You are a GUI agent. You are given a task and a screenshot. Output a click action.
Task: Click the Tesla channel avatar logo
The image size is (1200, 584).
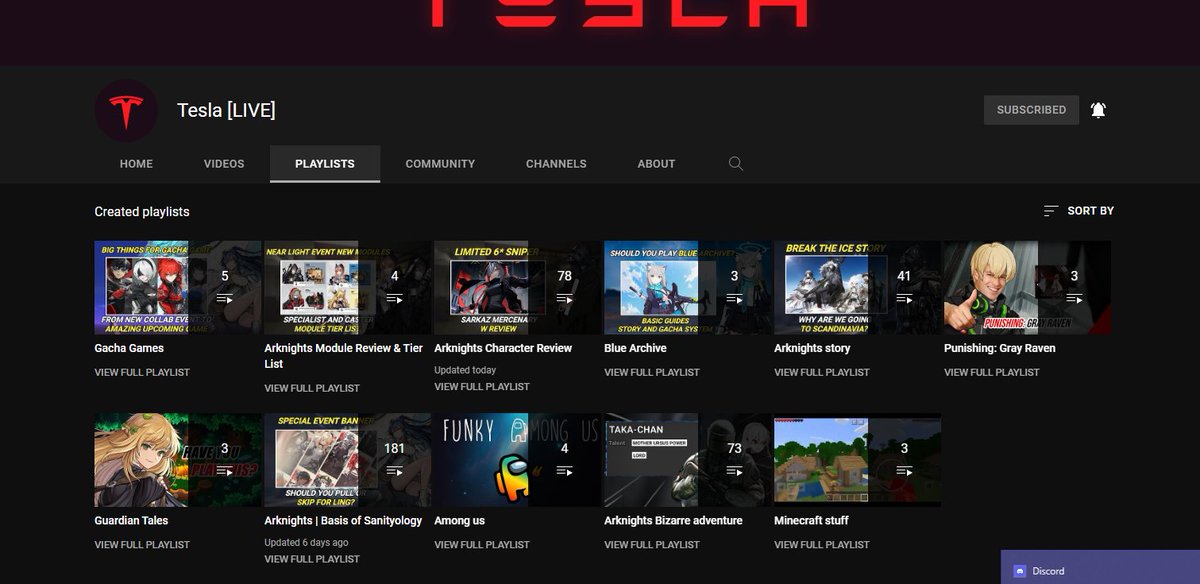point(126,110)
